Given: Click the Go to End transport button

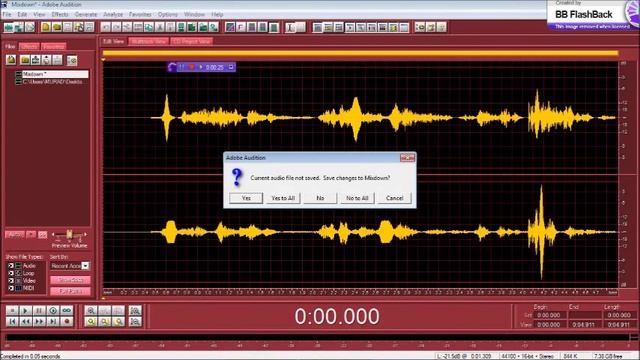Looking at the screenshot, I should click(x=53, y=322).
